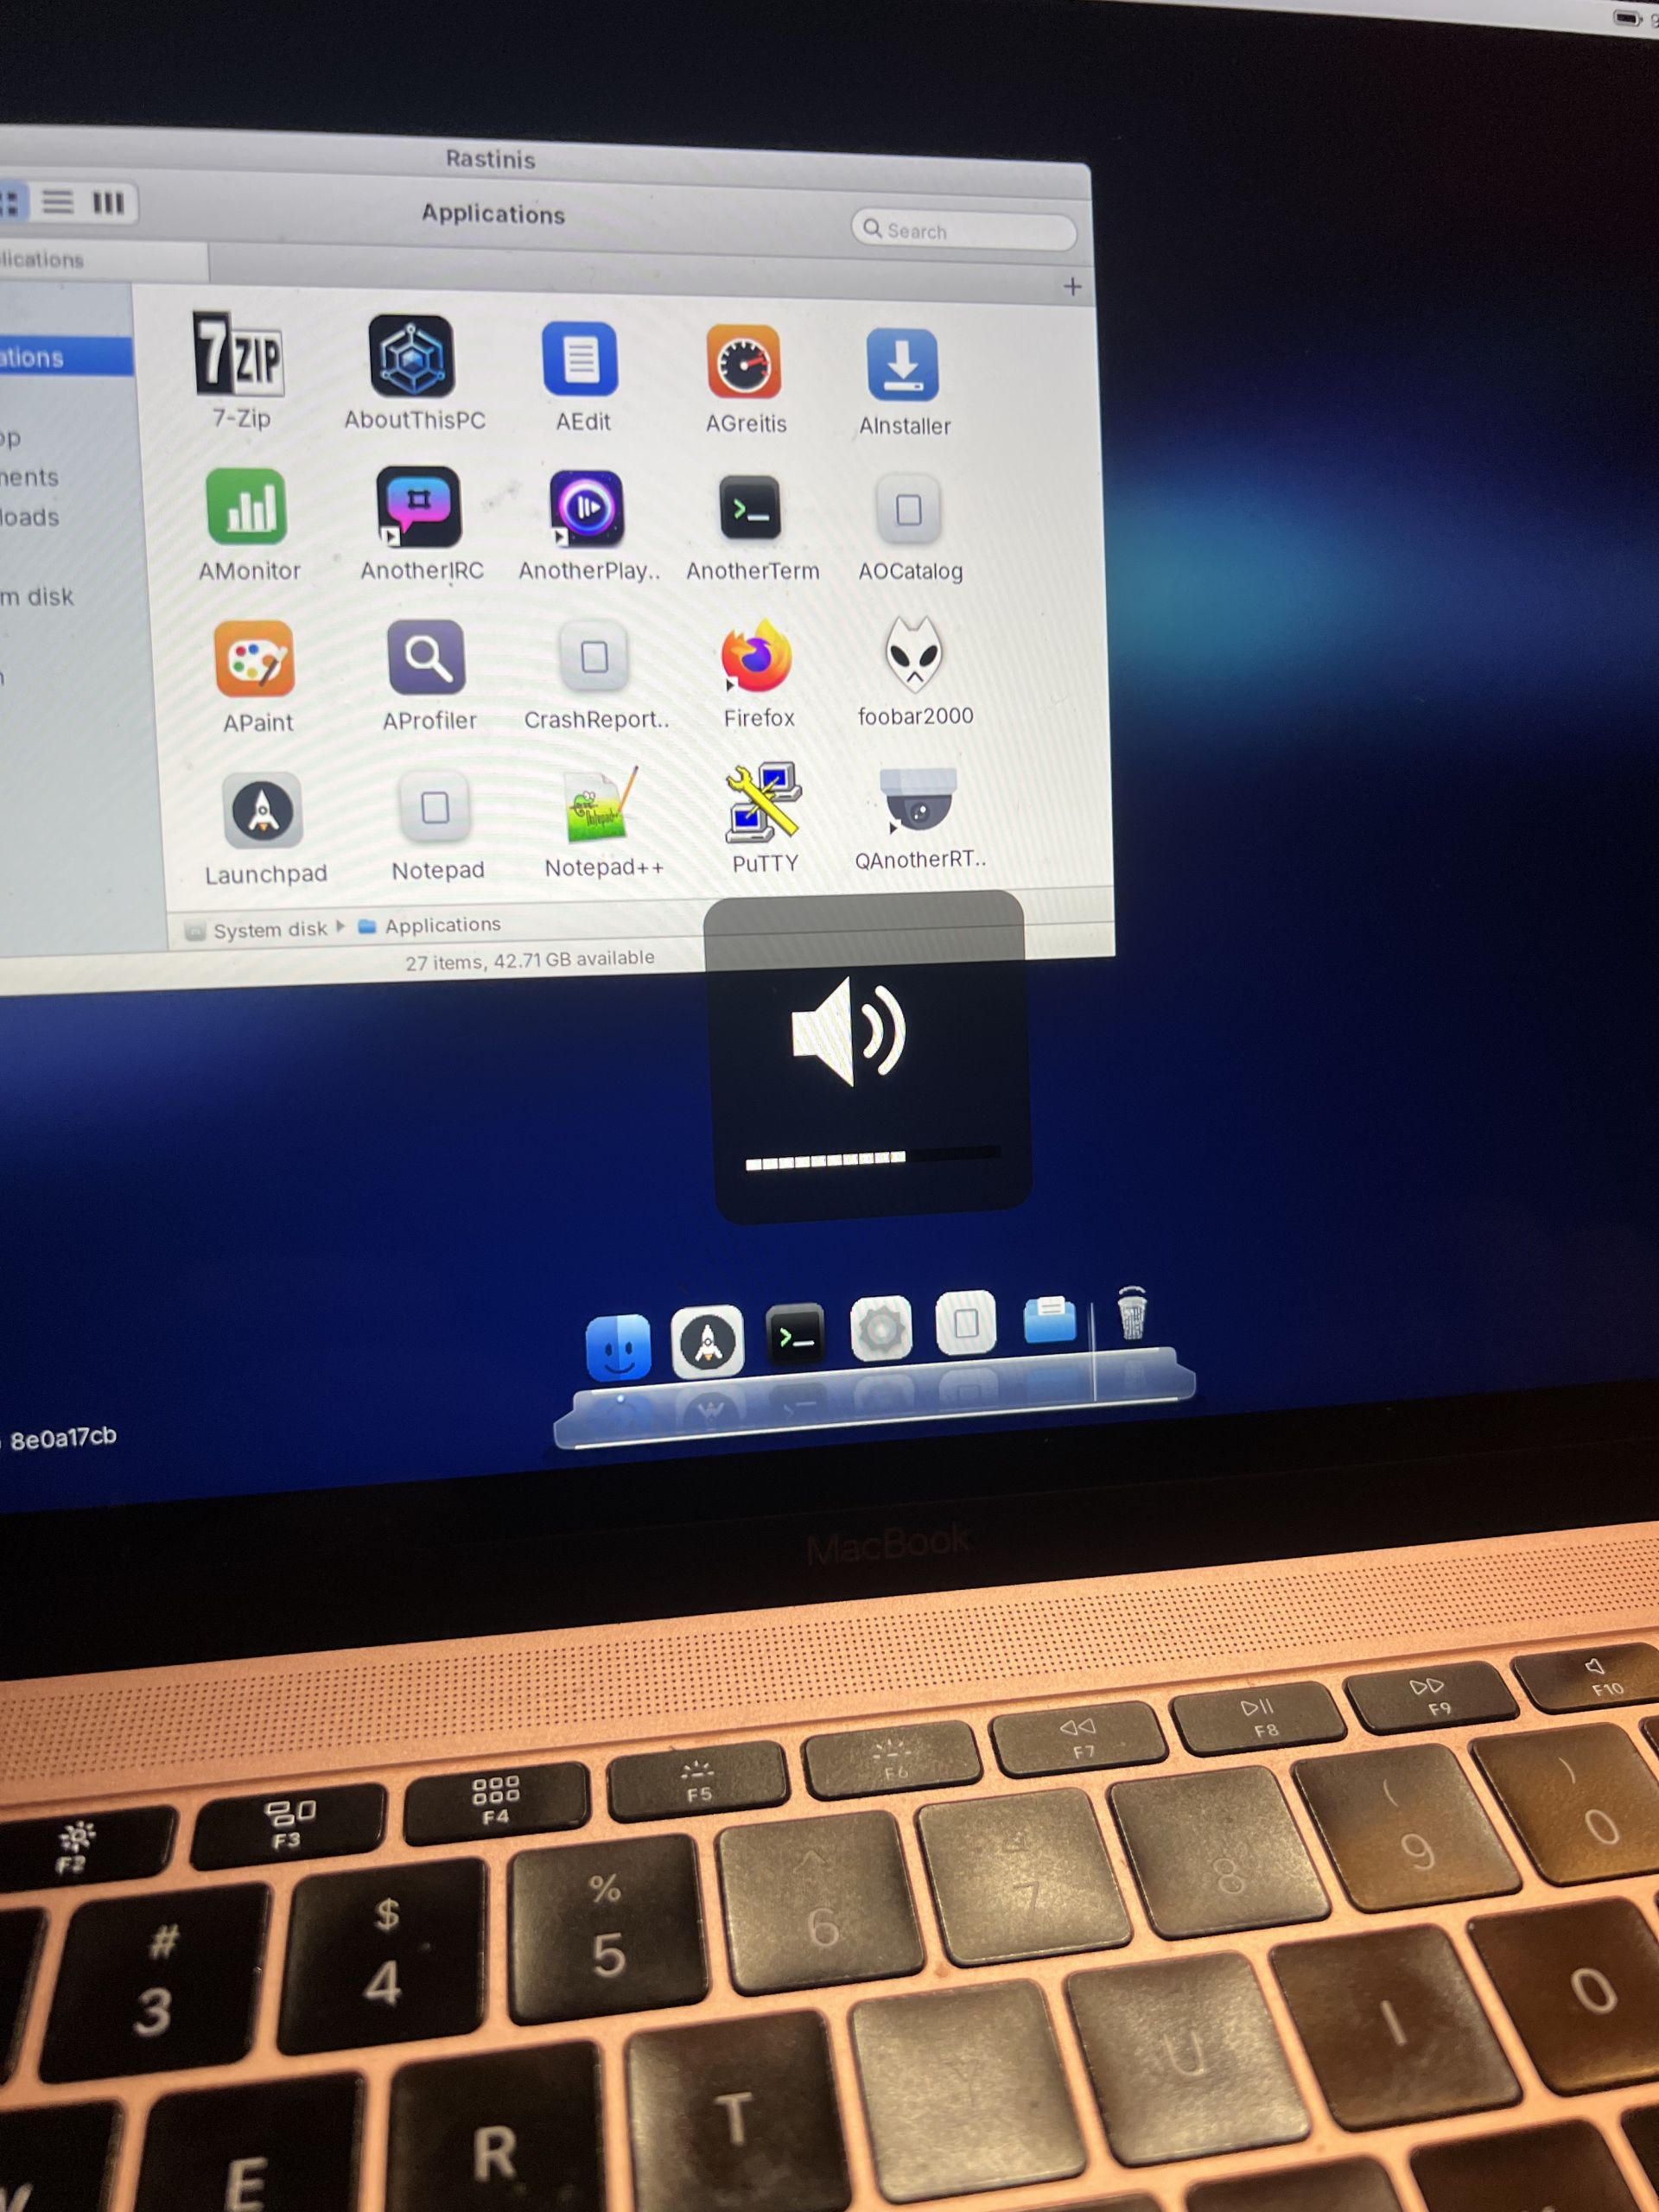Screen dimensions: 1659x2212
Task: Launch Notepad++ editor
Action: [x=602, y=805]
